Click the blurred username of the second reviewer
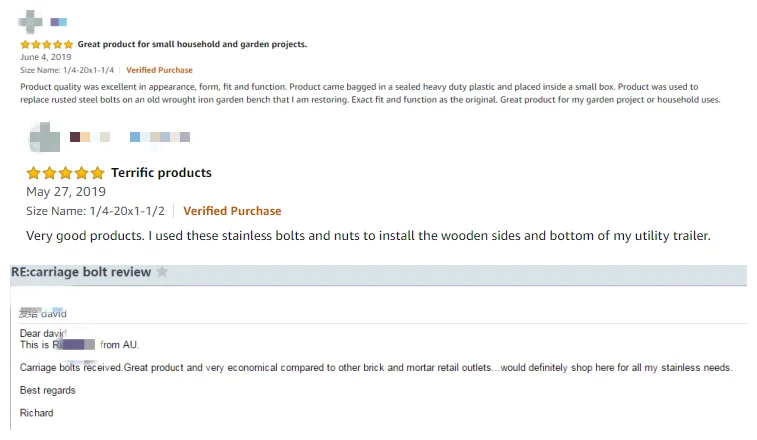 [130, 136]
